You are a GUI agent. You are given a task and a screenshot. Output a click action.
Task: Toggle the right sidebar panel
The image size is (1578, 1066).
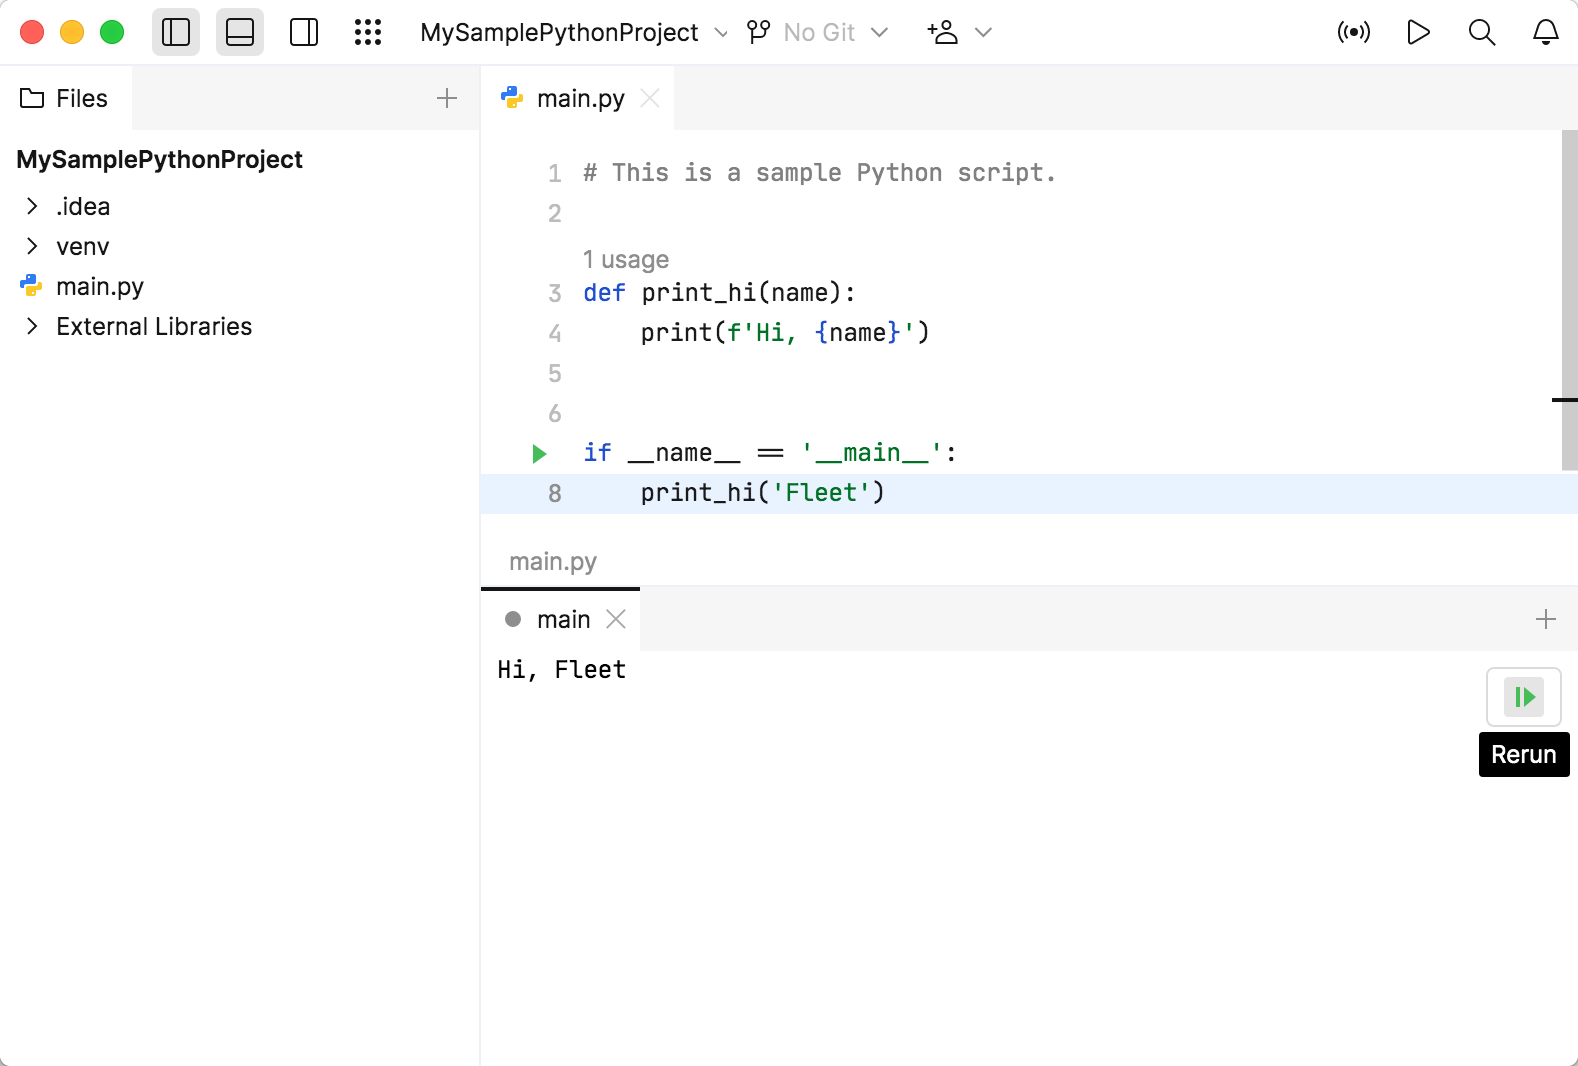(x=304, y=33)
